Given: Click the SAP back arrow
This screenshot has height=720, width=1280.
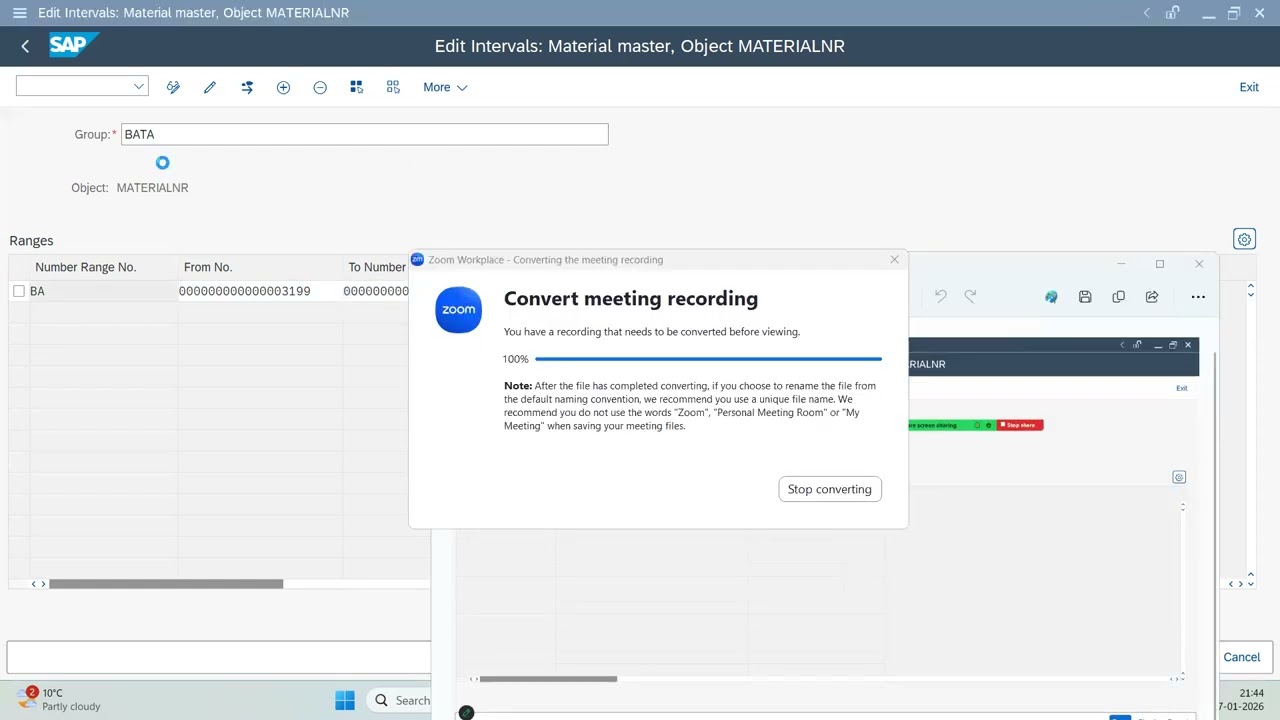Looking at the screenshot, I should pos(25,46).
